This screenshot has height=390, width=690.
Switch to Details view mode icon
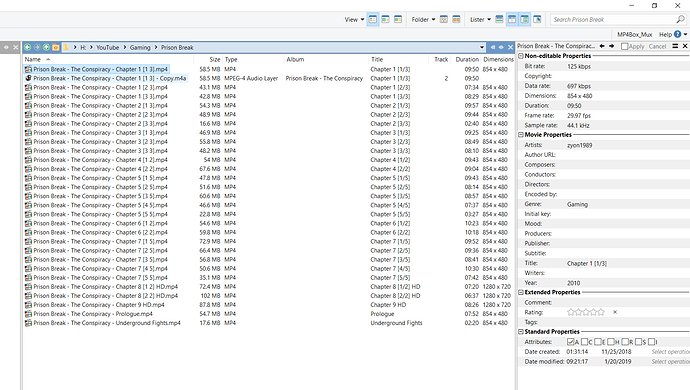(373, 19)
